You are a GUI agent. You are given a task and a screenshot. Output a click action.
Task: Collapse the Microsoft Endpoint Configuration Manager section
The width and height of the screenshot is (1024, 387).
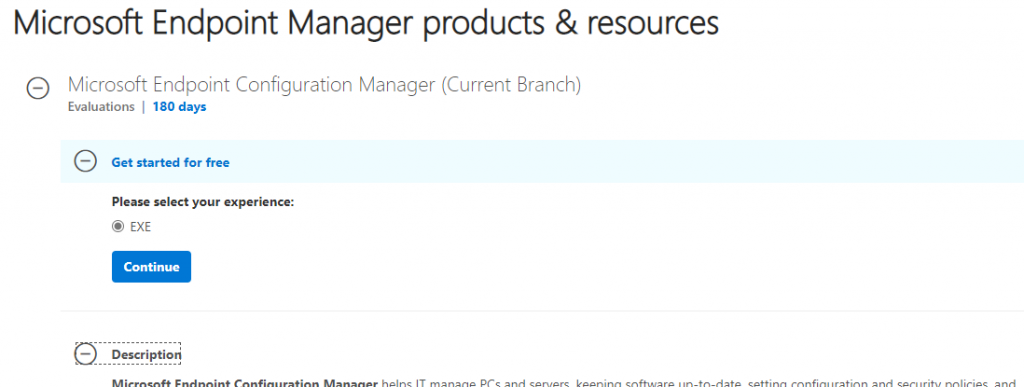(x=38, y=88)
